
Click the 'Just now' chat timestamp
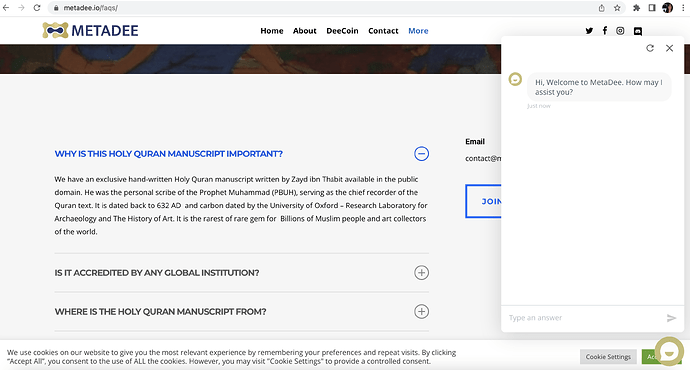point(539,106)
